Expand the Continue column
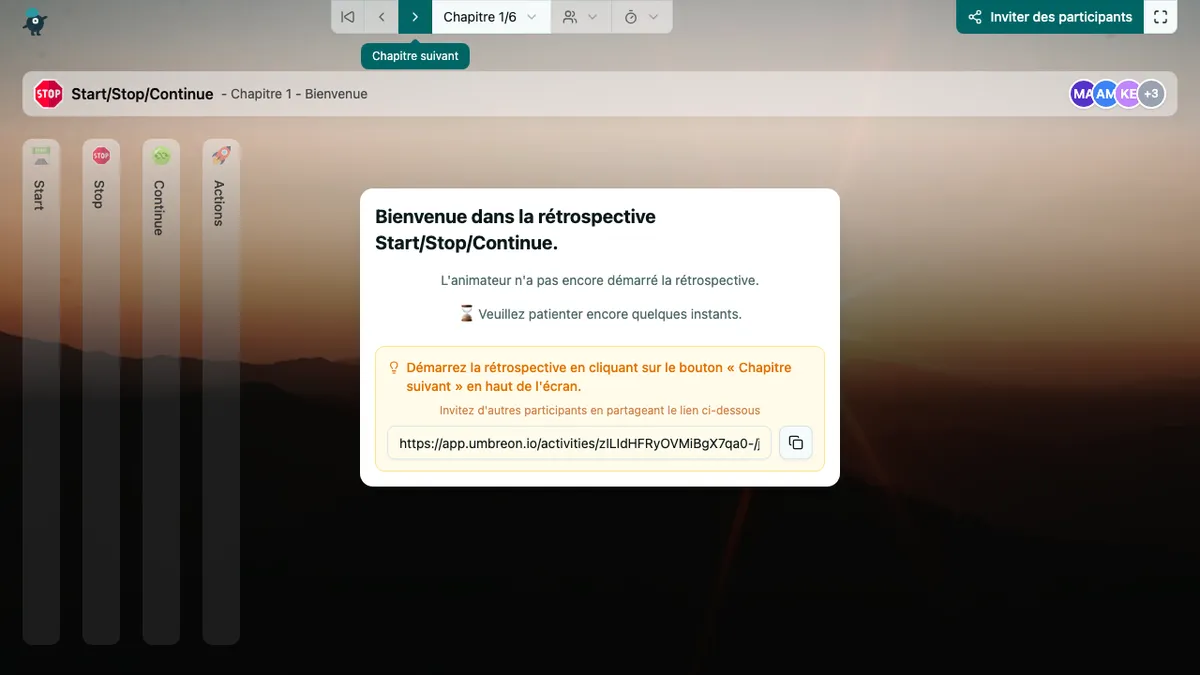The height and width of the screenshot is (675, 1200). pyautogui.click(x=161, y=390)
